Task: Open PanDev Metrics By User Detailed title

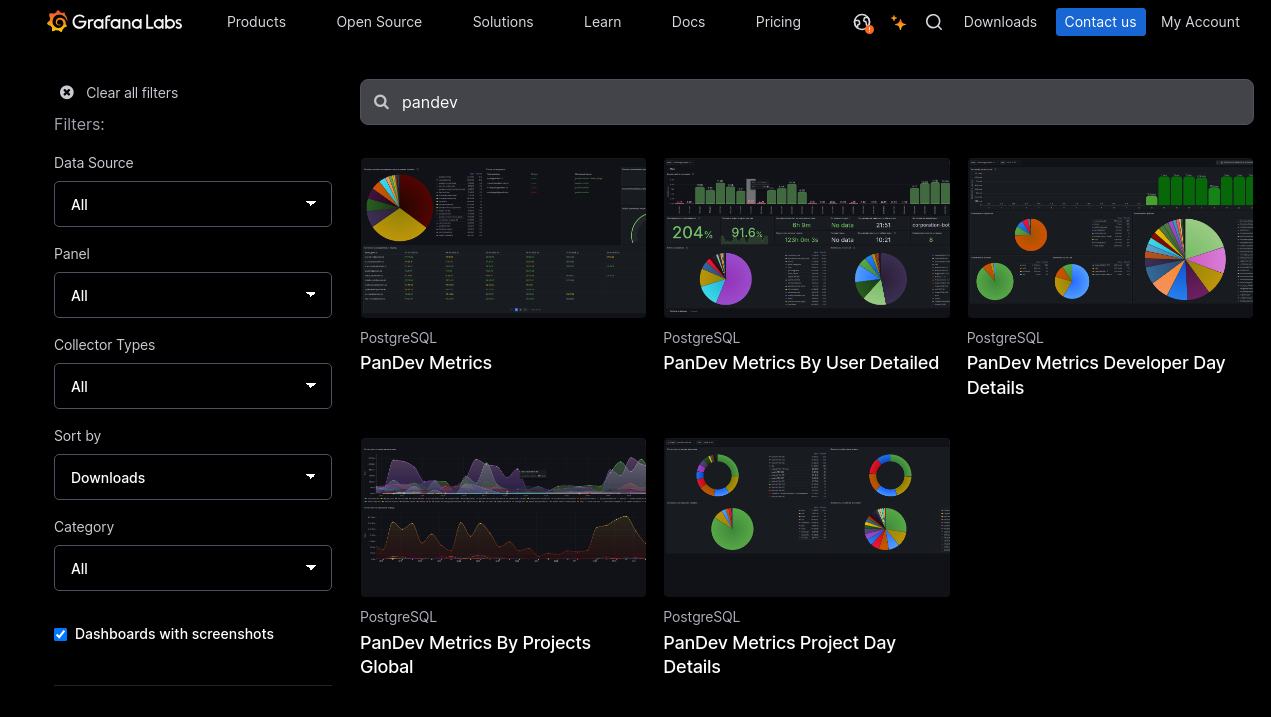Action: tap(801, 363)
